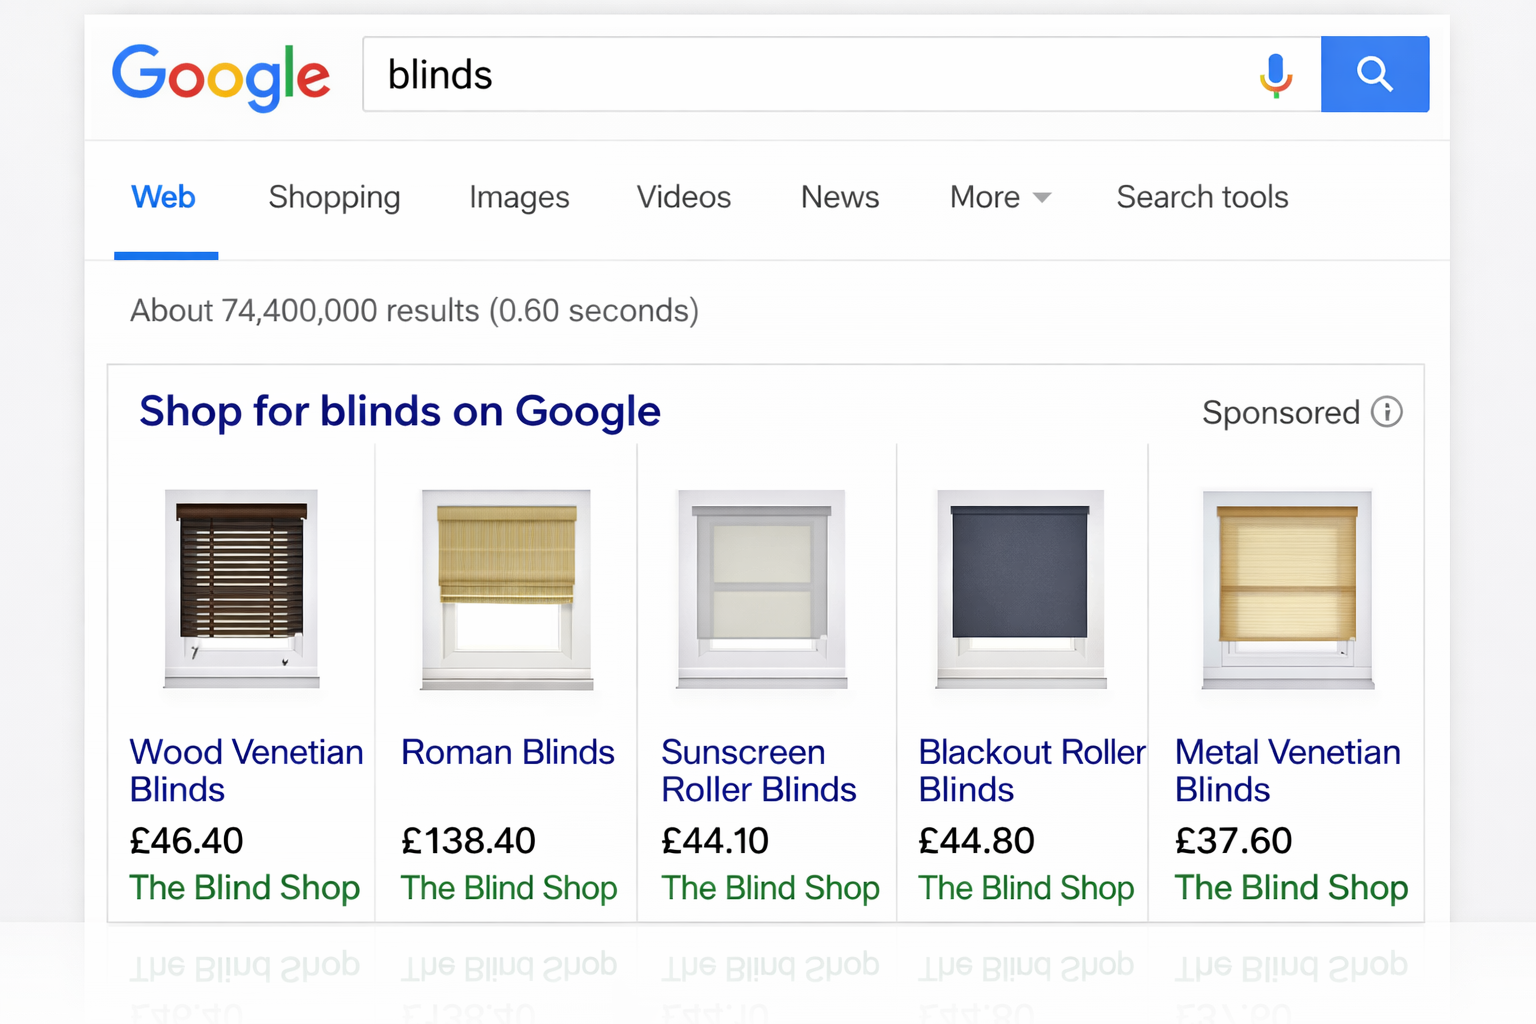This screenshot has width=1536, height=1024.
Task: Click the Wood Venetian Blinds product image
Action: click(x=242, y=590)
